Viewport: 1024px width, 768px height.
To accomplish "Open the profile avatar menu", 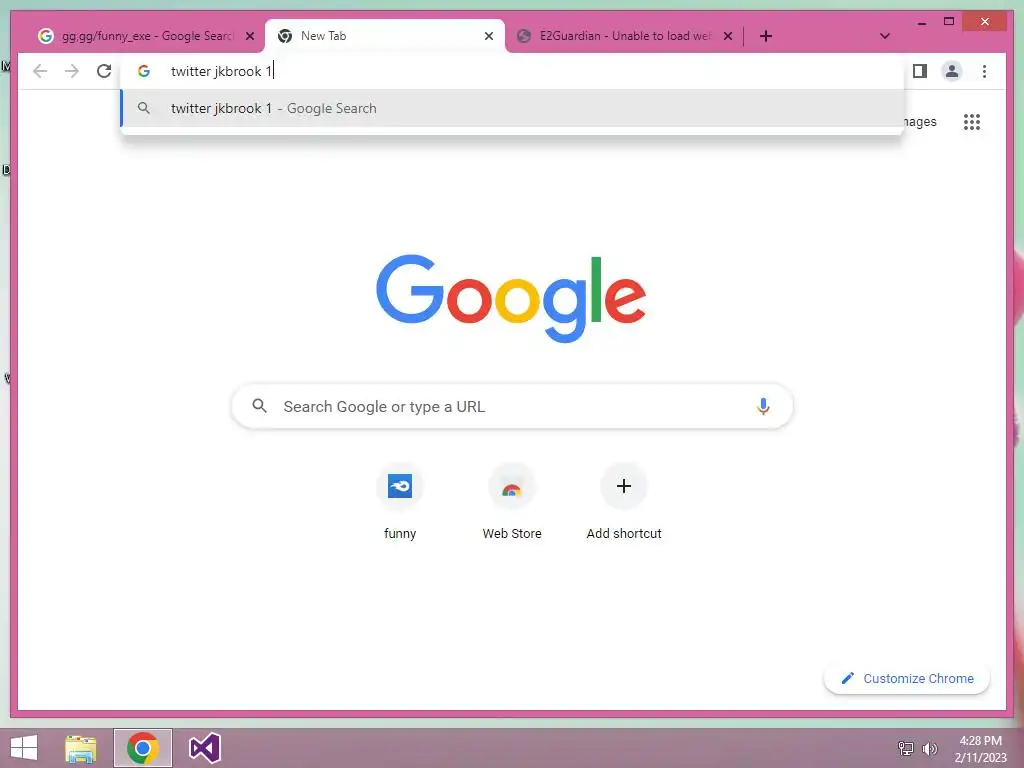I will tap(952, 71).
